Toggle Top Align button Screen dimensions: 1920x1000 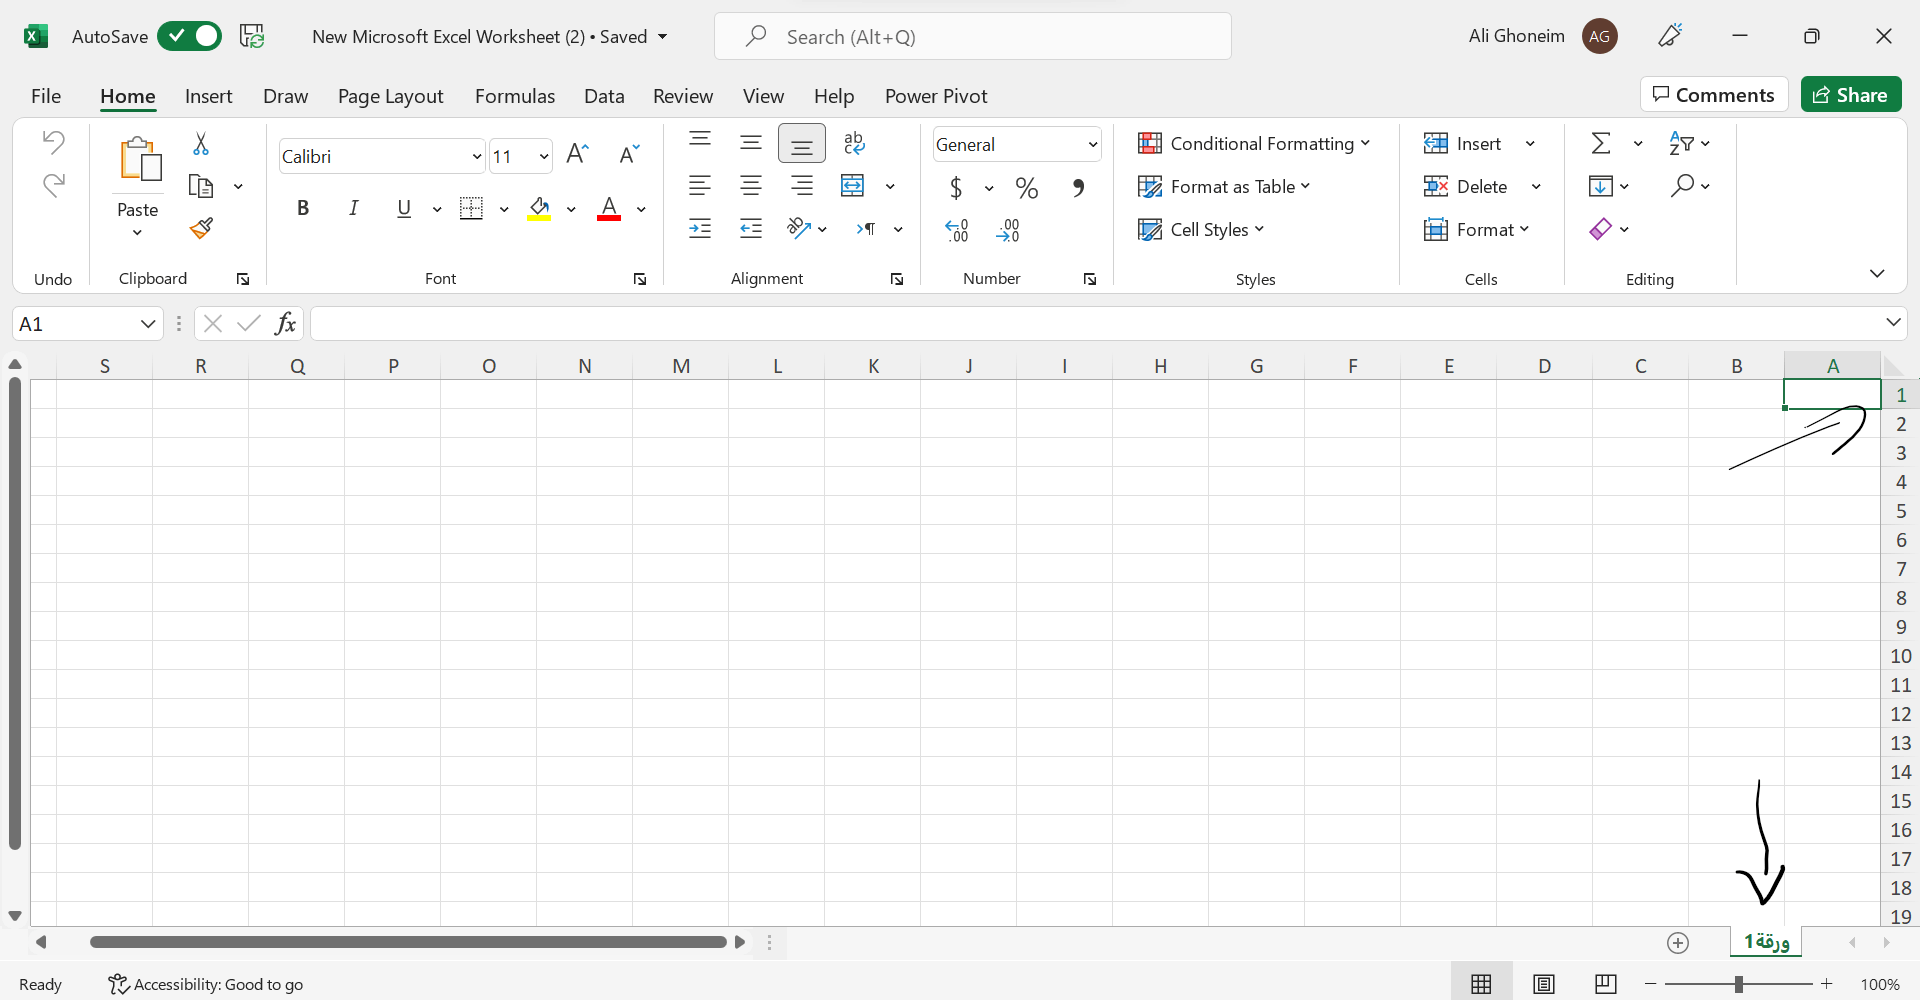[700, 141]
